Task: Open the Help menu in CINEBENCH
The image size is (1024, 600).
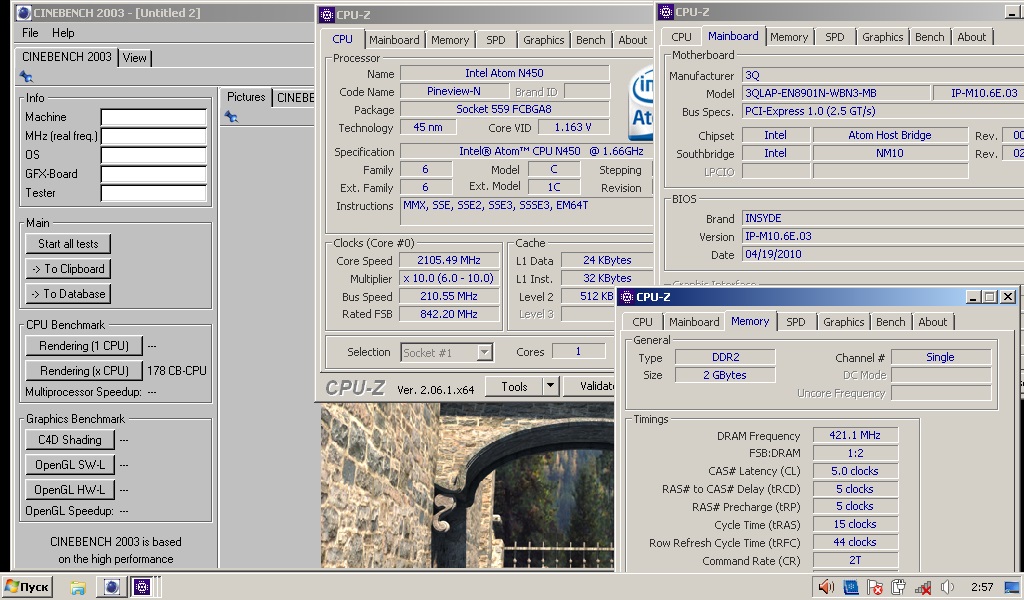Action: [63, 33]
